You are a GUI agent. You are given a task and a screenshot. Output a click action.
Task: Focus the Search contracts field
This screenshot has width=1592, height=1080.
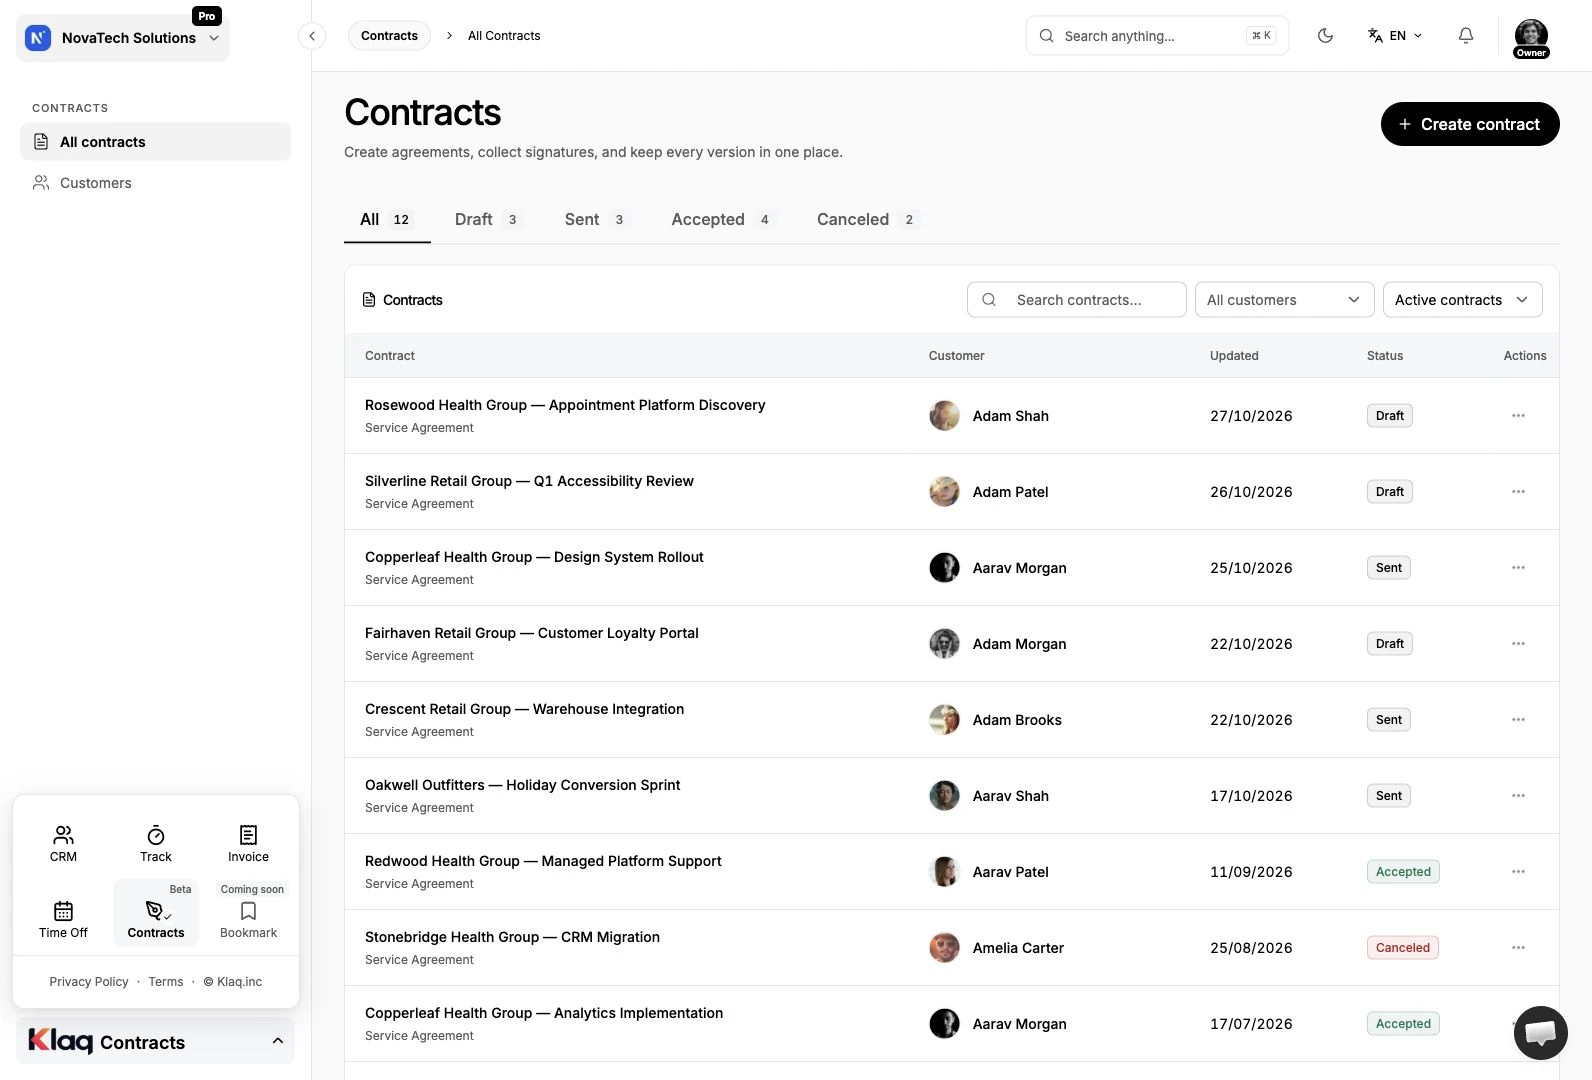click(1077, 300)
